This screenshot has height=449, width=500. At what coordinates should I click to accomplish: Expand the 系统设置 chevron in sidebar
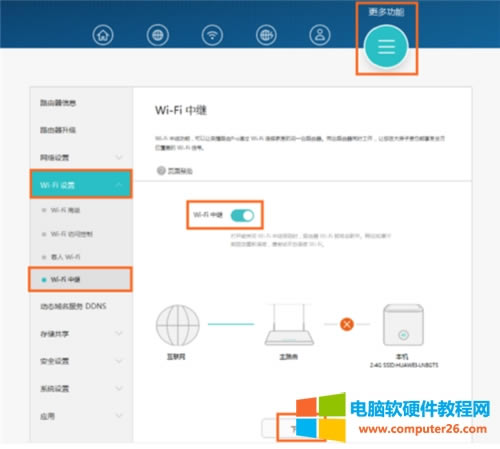(x=119, y=388)
